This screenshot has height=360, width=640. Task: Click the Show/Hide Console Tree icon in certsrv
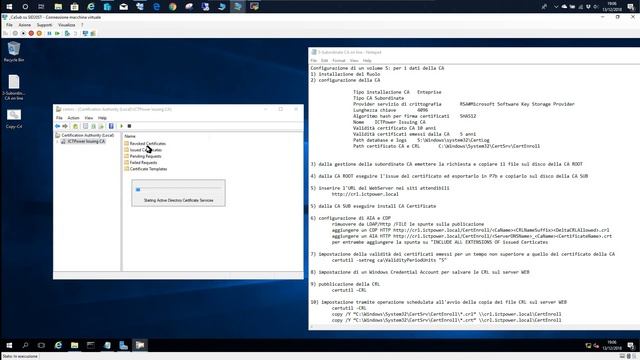click(85, 126)
